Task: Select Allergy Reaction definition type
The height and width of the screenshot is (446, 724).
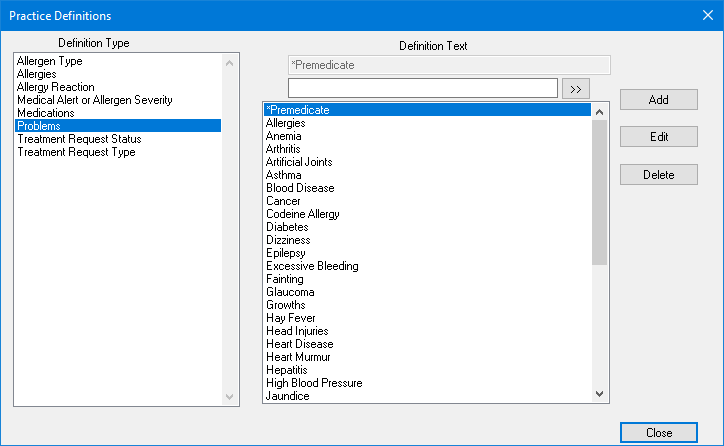Action: point(55,87)
